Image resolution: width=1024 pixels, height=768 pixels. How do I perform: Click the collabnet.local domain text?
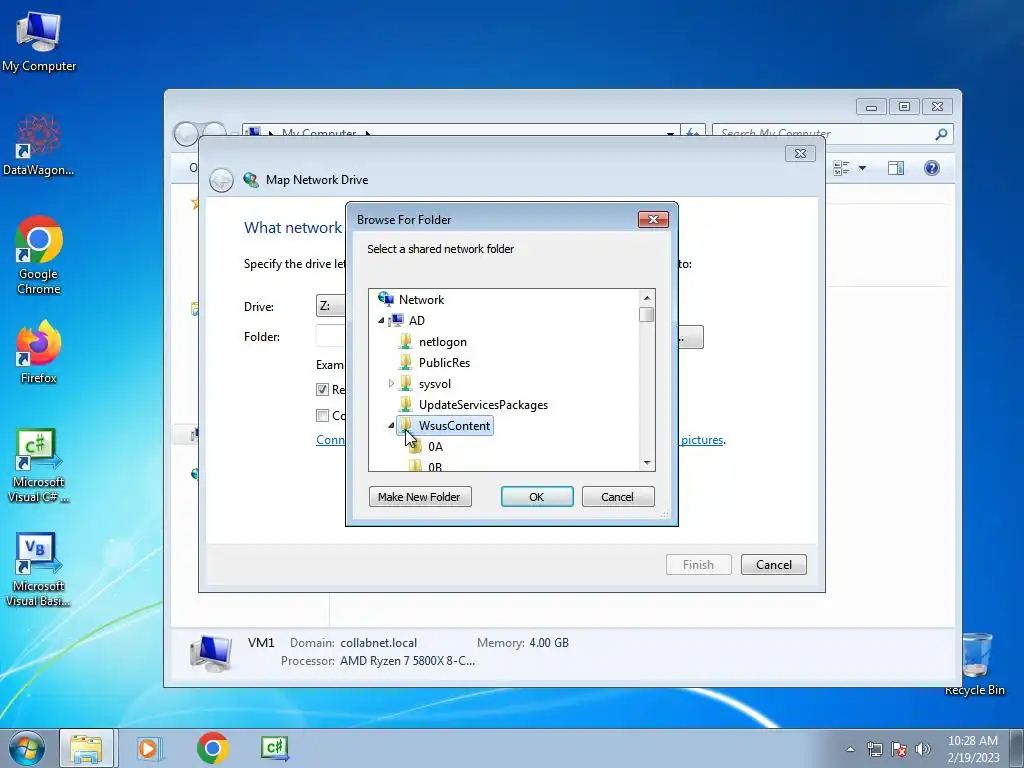[x=378, y=643]
